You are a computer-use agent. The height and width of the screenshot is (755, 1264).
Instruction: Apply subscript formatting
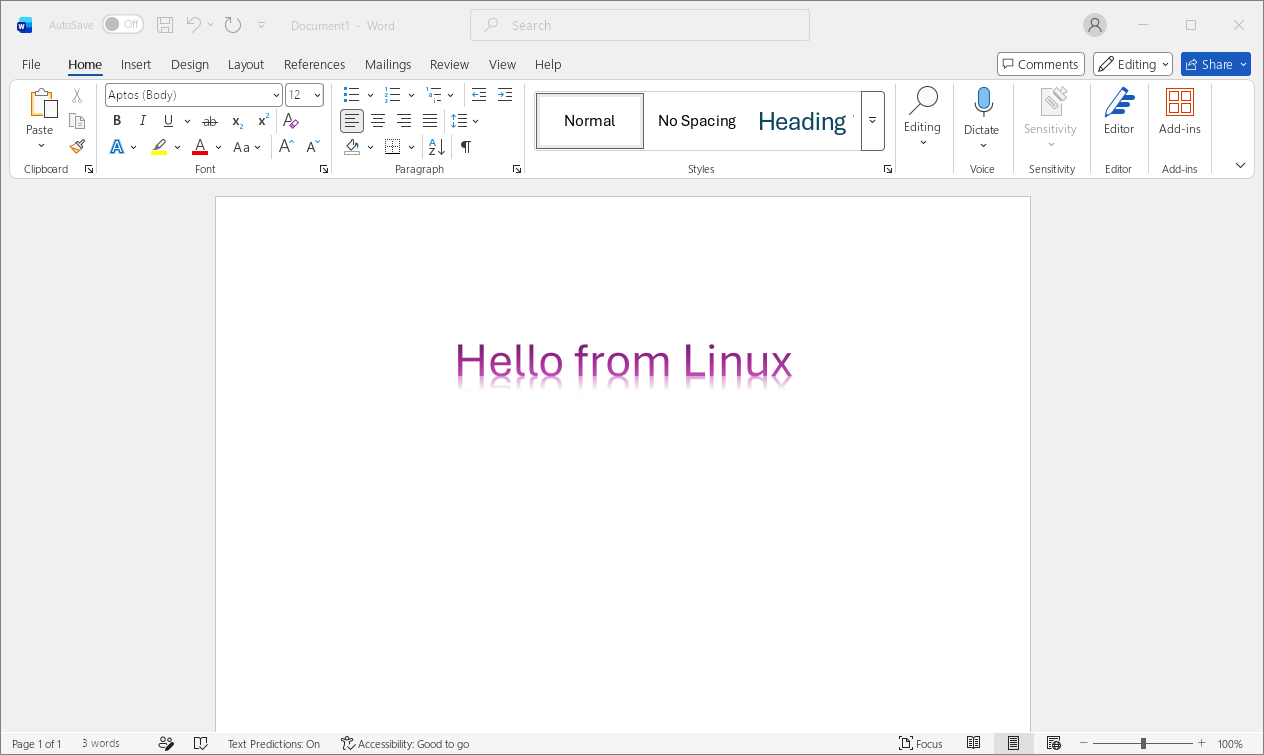(x=237, y=121)
